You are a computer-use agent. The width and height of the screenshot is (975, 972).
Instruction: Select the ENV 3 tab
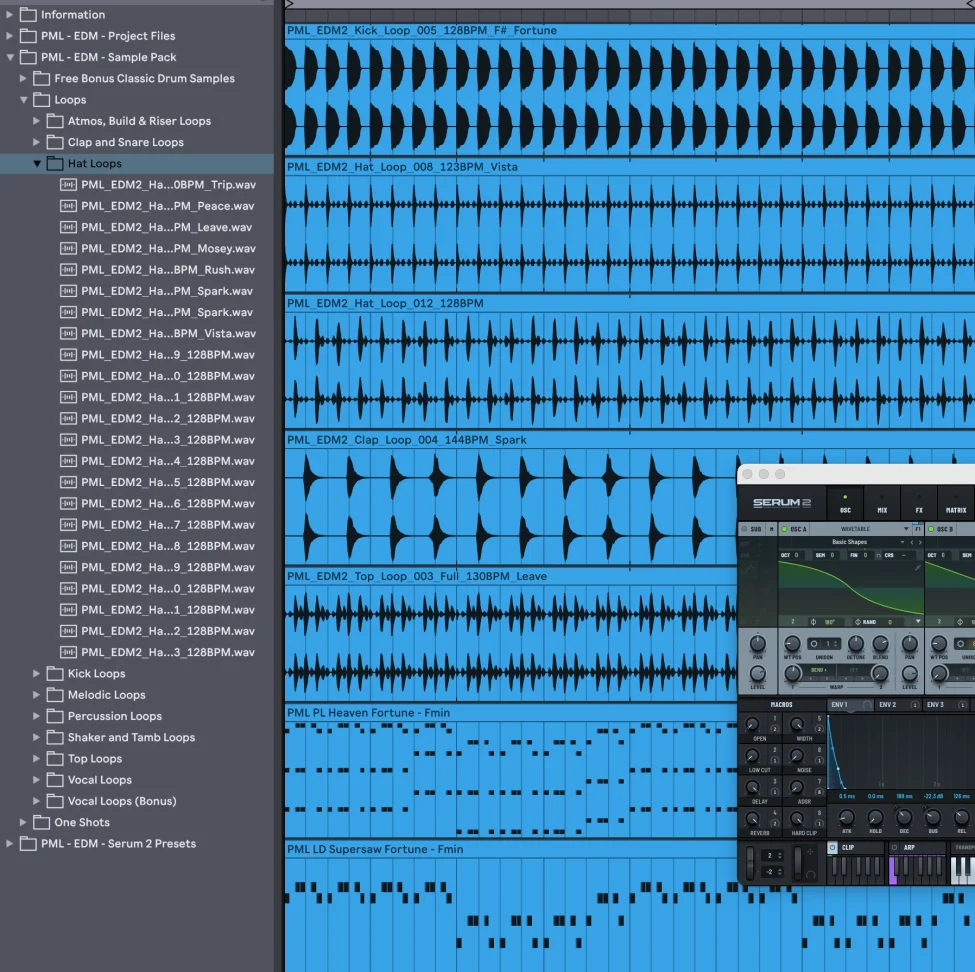click(x=946, y=705)
